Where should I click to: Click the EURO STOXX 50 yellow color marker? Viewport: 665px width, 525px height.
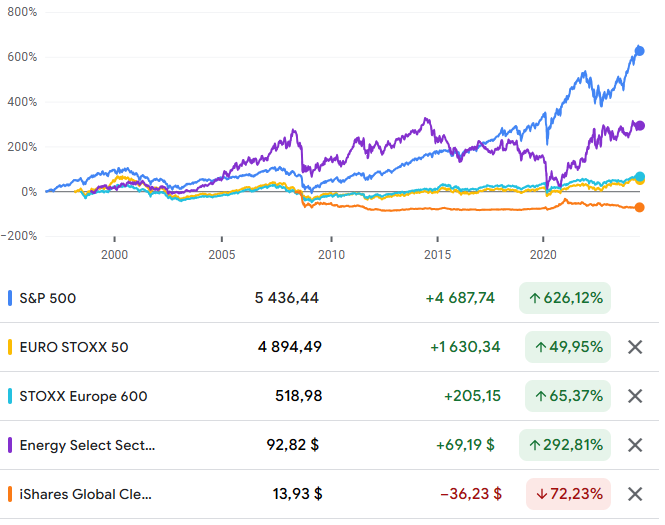(x=10, y=347)
